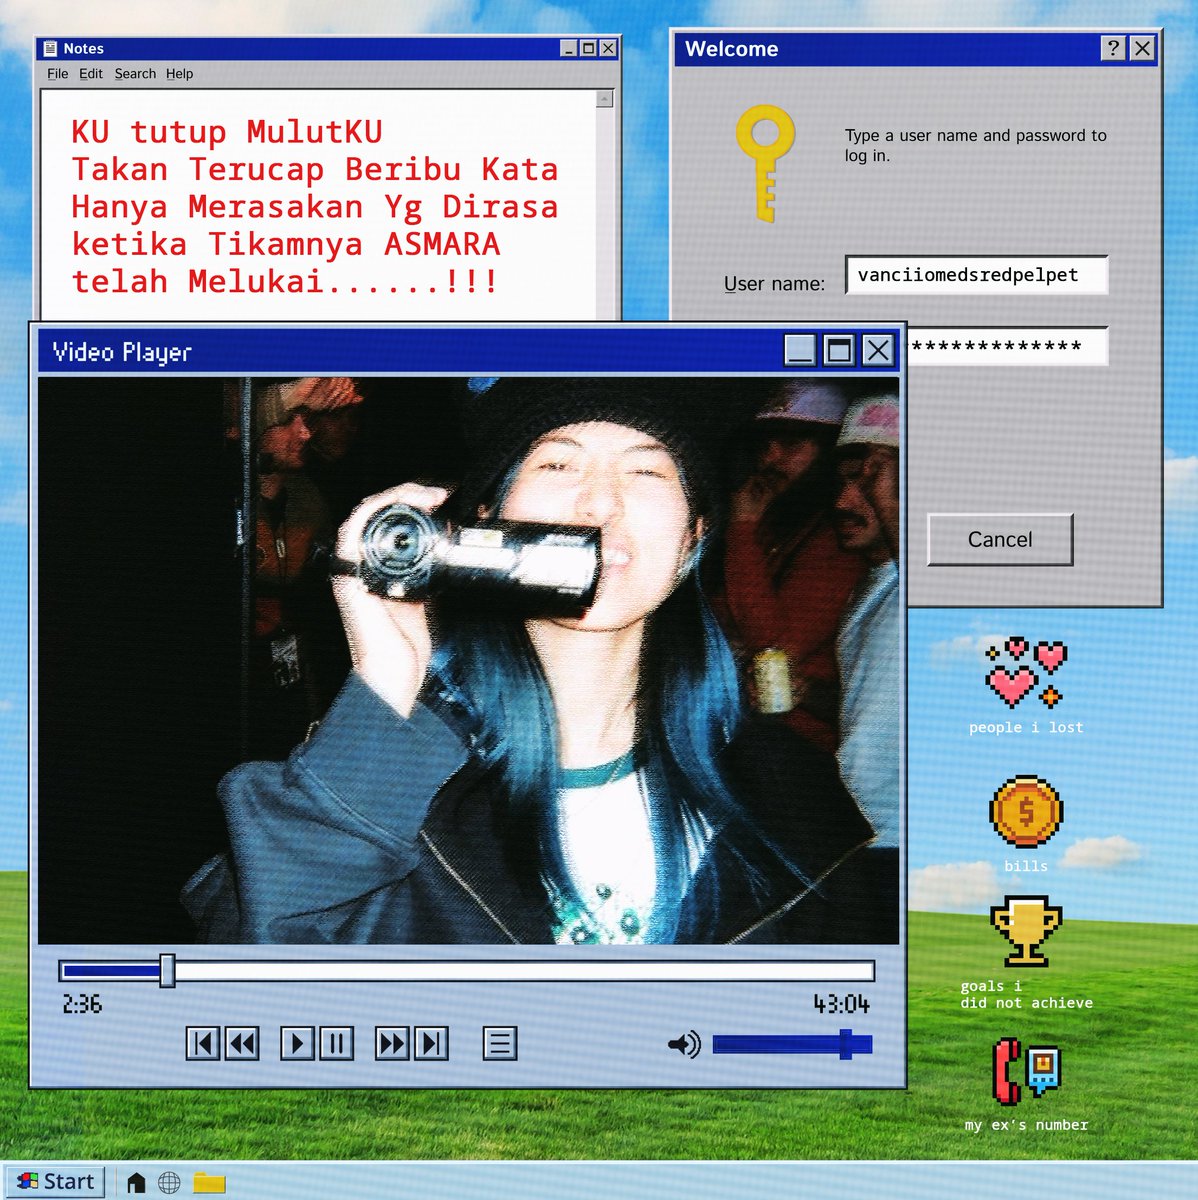Open the trophy "goals i did not achieve" icon
This screenshot has height=1200, width=1198.
pos(1025,932)
